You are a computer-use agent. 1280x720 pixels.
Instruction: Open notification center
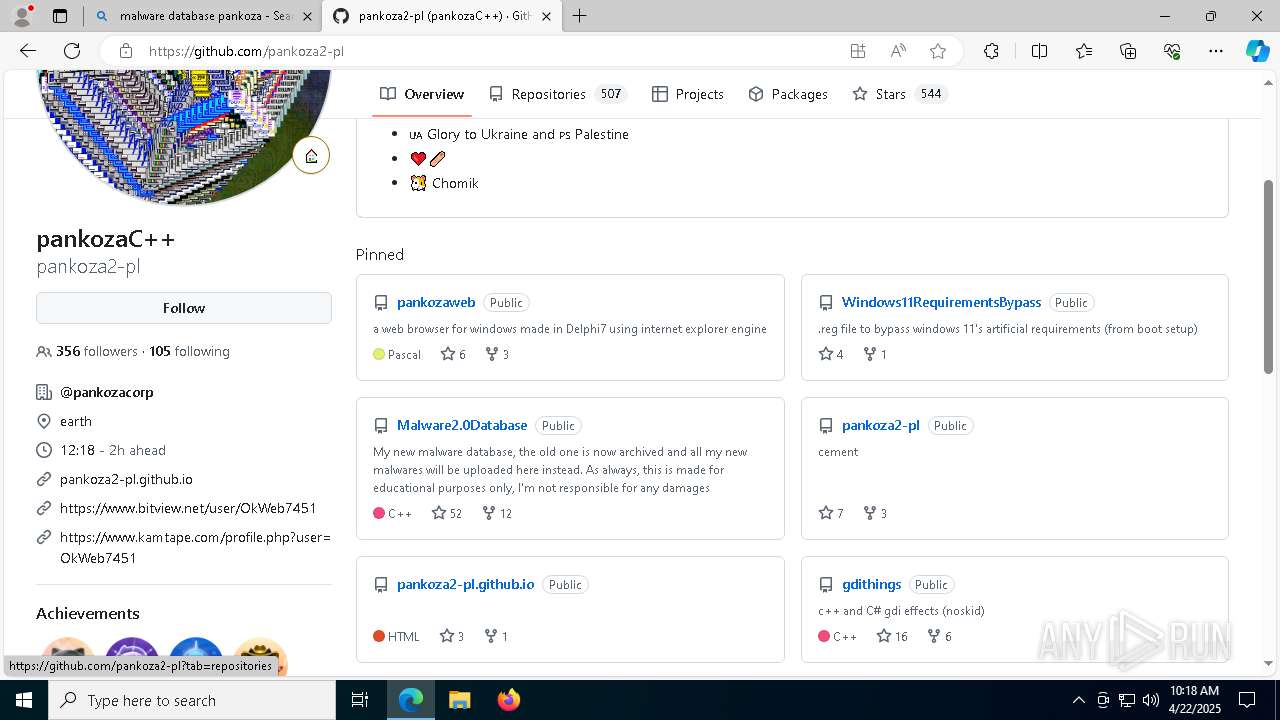1247,700
